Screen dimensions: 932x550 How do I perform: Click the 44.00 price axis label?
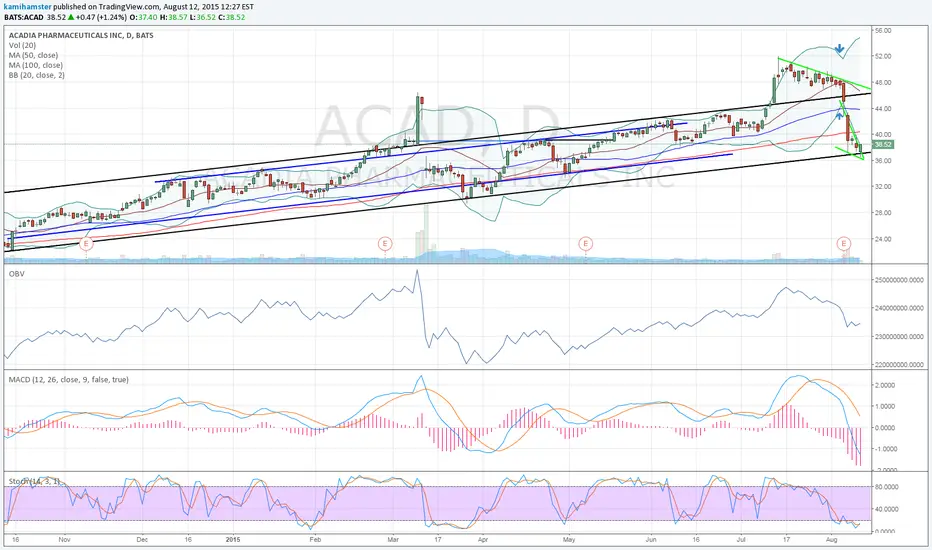click(883, 109)
